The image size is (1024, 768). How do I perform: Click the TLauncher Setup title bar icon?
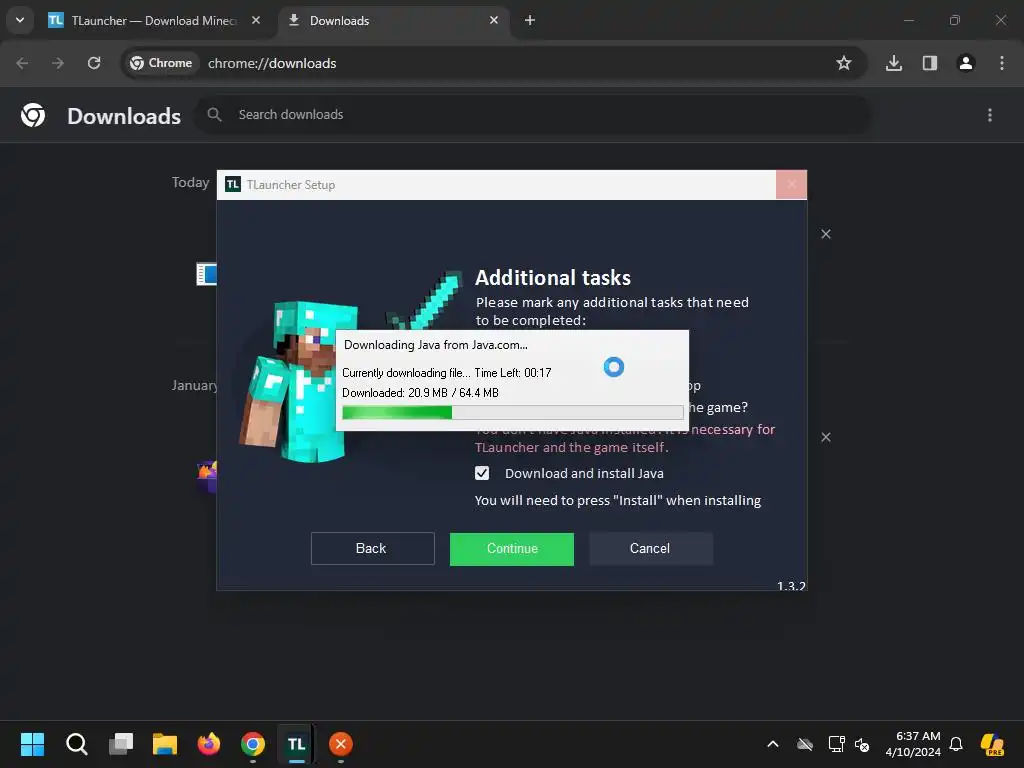pos(232,185)
